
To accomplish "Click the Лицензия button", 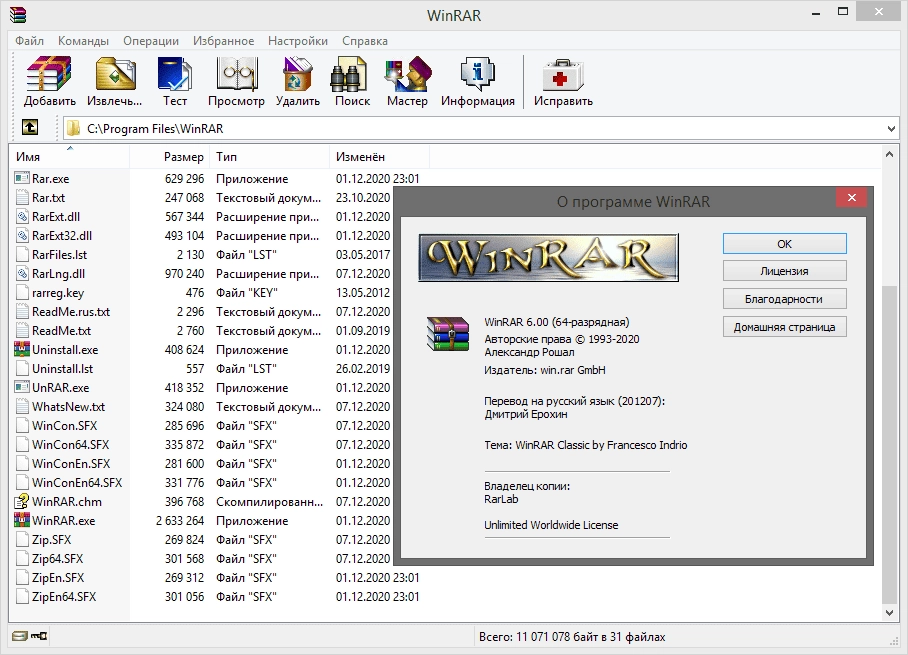I will click(785, 271).
